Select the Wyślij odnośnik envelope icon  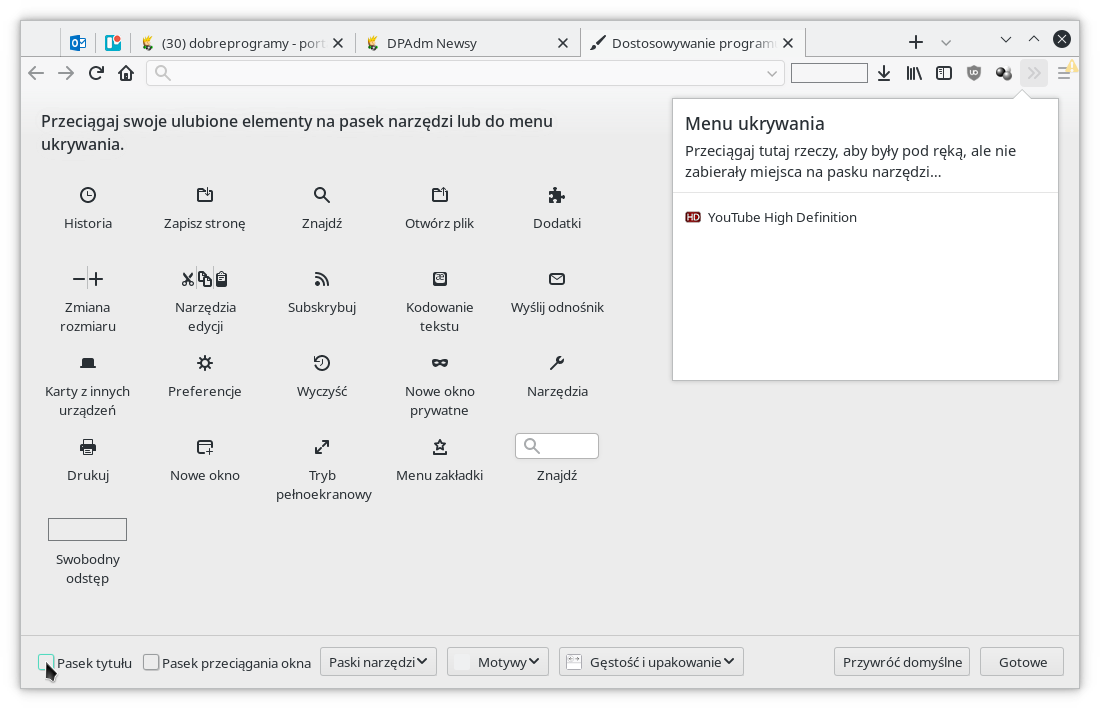[557, 279]
